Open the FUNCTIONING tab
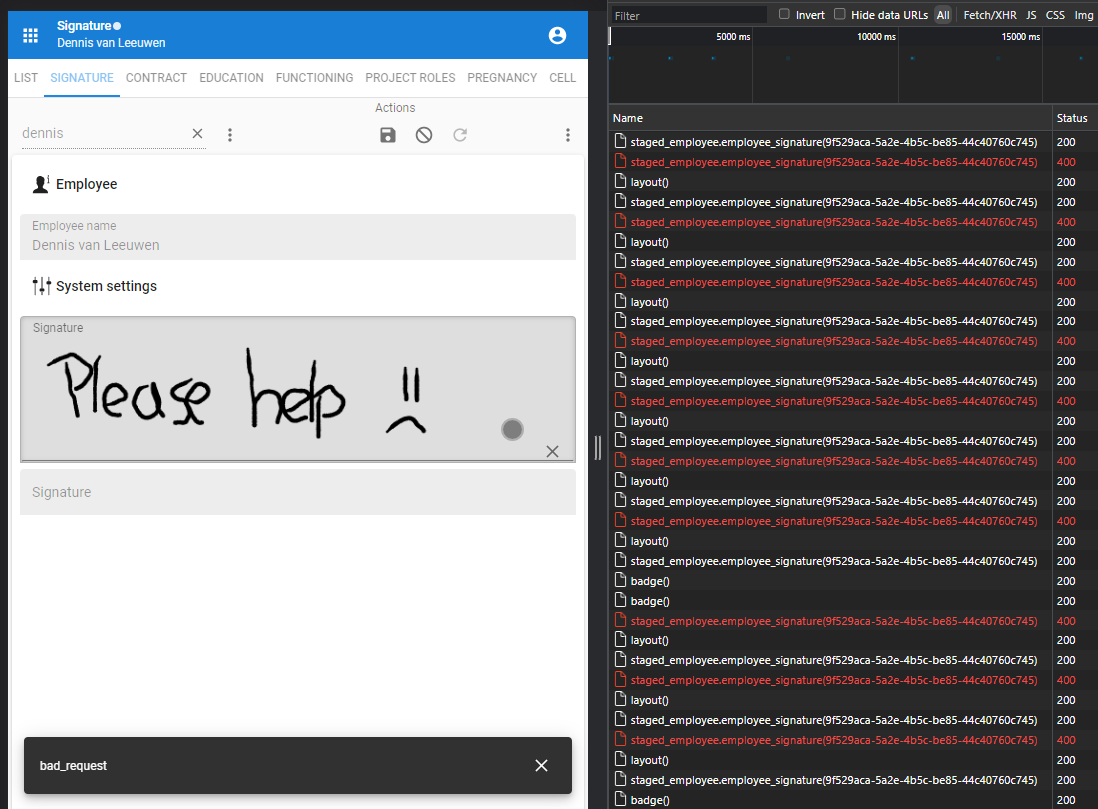 pyautogui.click(x=314, y=78)
